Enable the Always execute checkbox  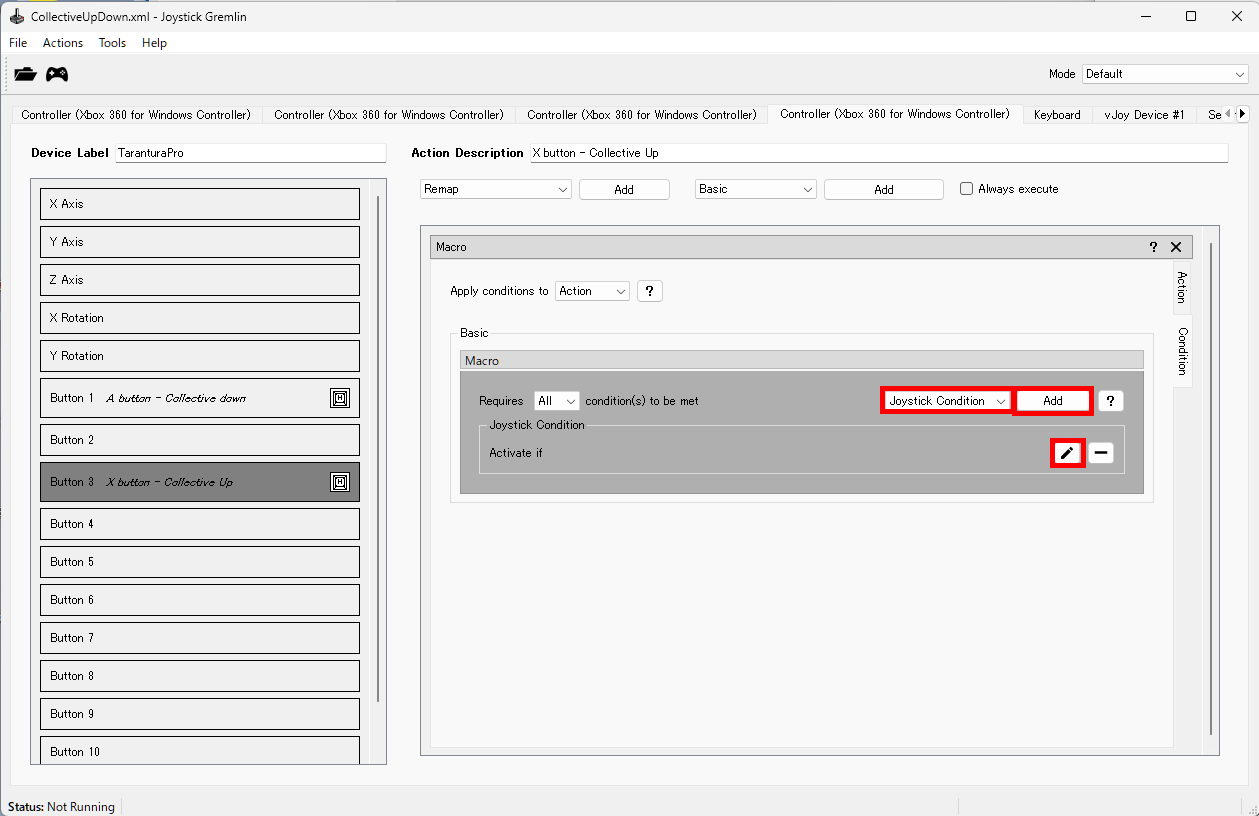966,189
